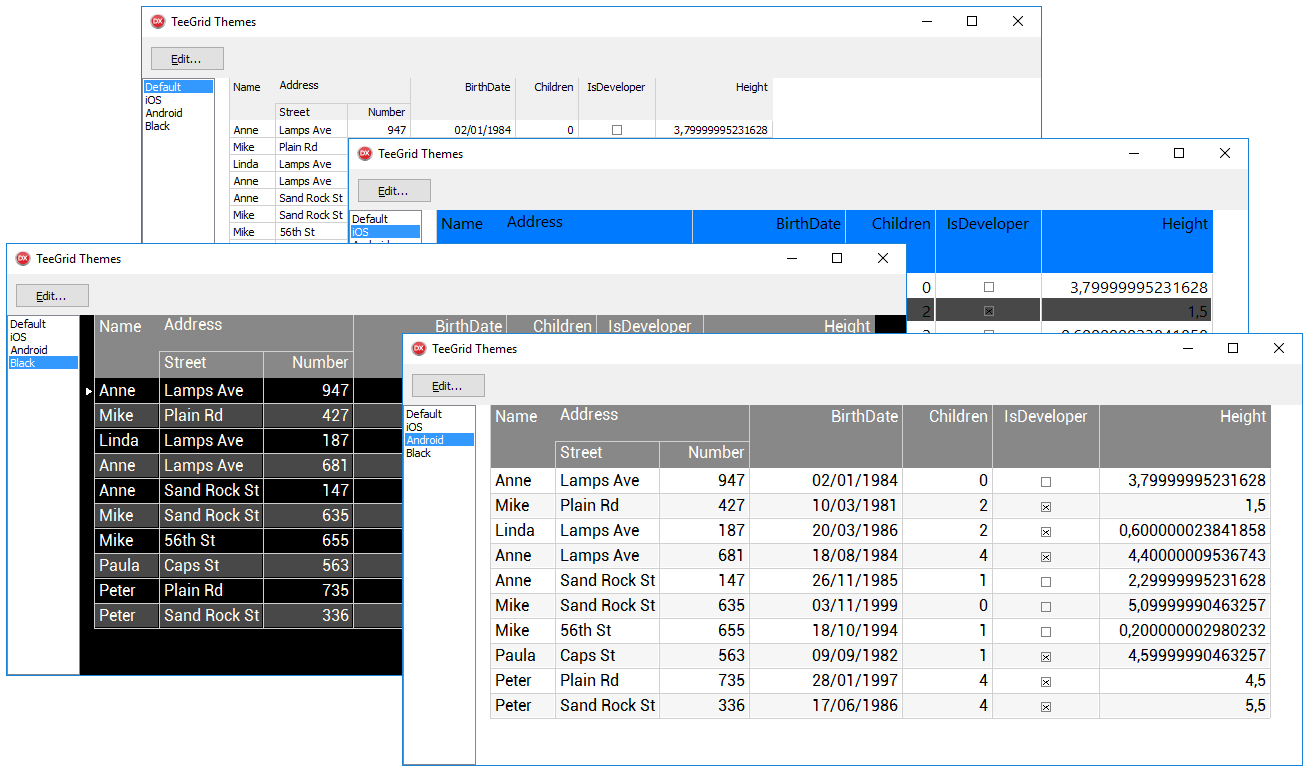Screen dimensions: 1308x771
Task: Click Edit... button in the front Android window
Action: [448, 386]
